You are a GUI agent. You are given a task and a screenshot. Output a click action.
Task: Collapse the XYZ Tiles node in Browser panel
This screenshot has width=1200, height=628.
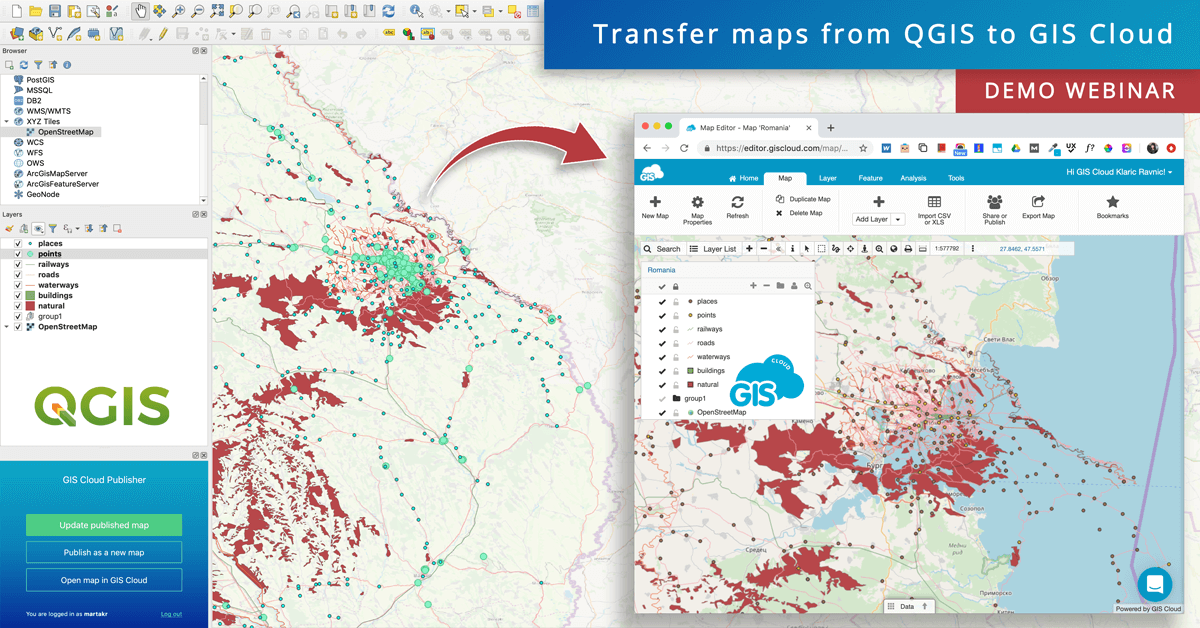point(6,121)
